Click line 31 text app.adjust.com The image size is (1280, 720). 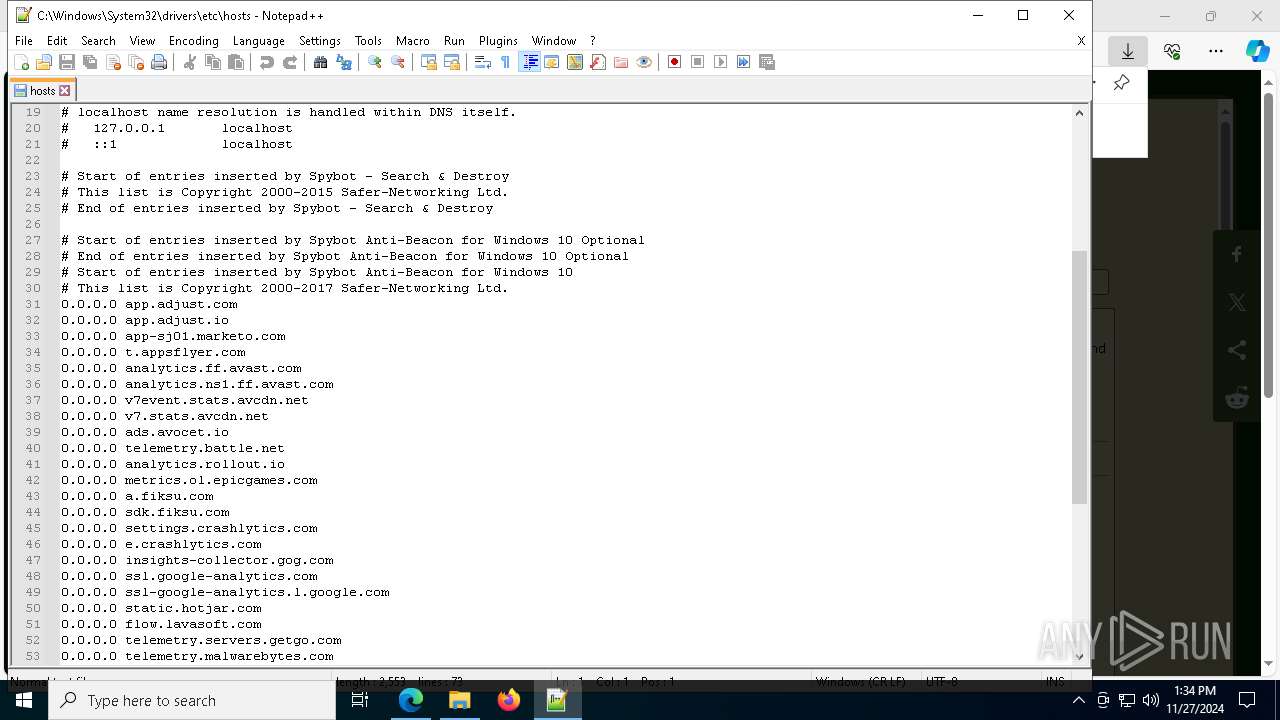point(181,304)
